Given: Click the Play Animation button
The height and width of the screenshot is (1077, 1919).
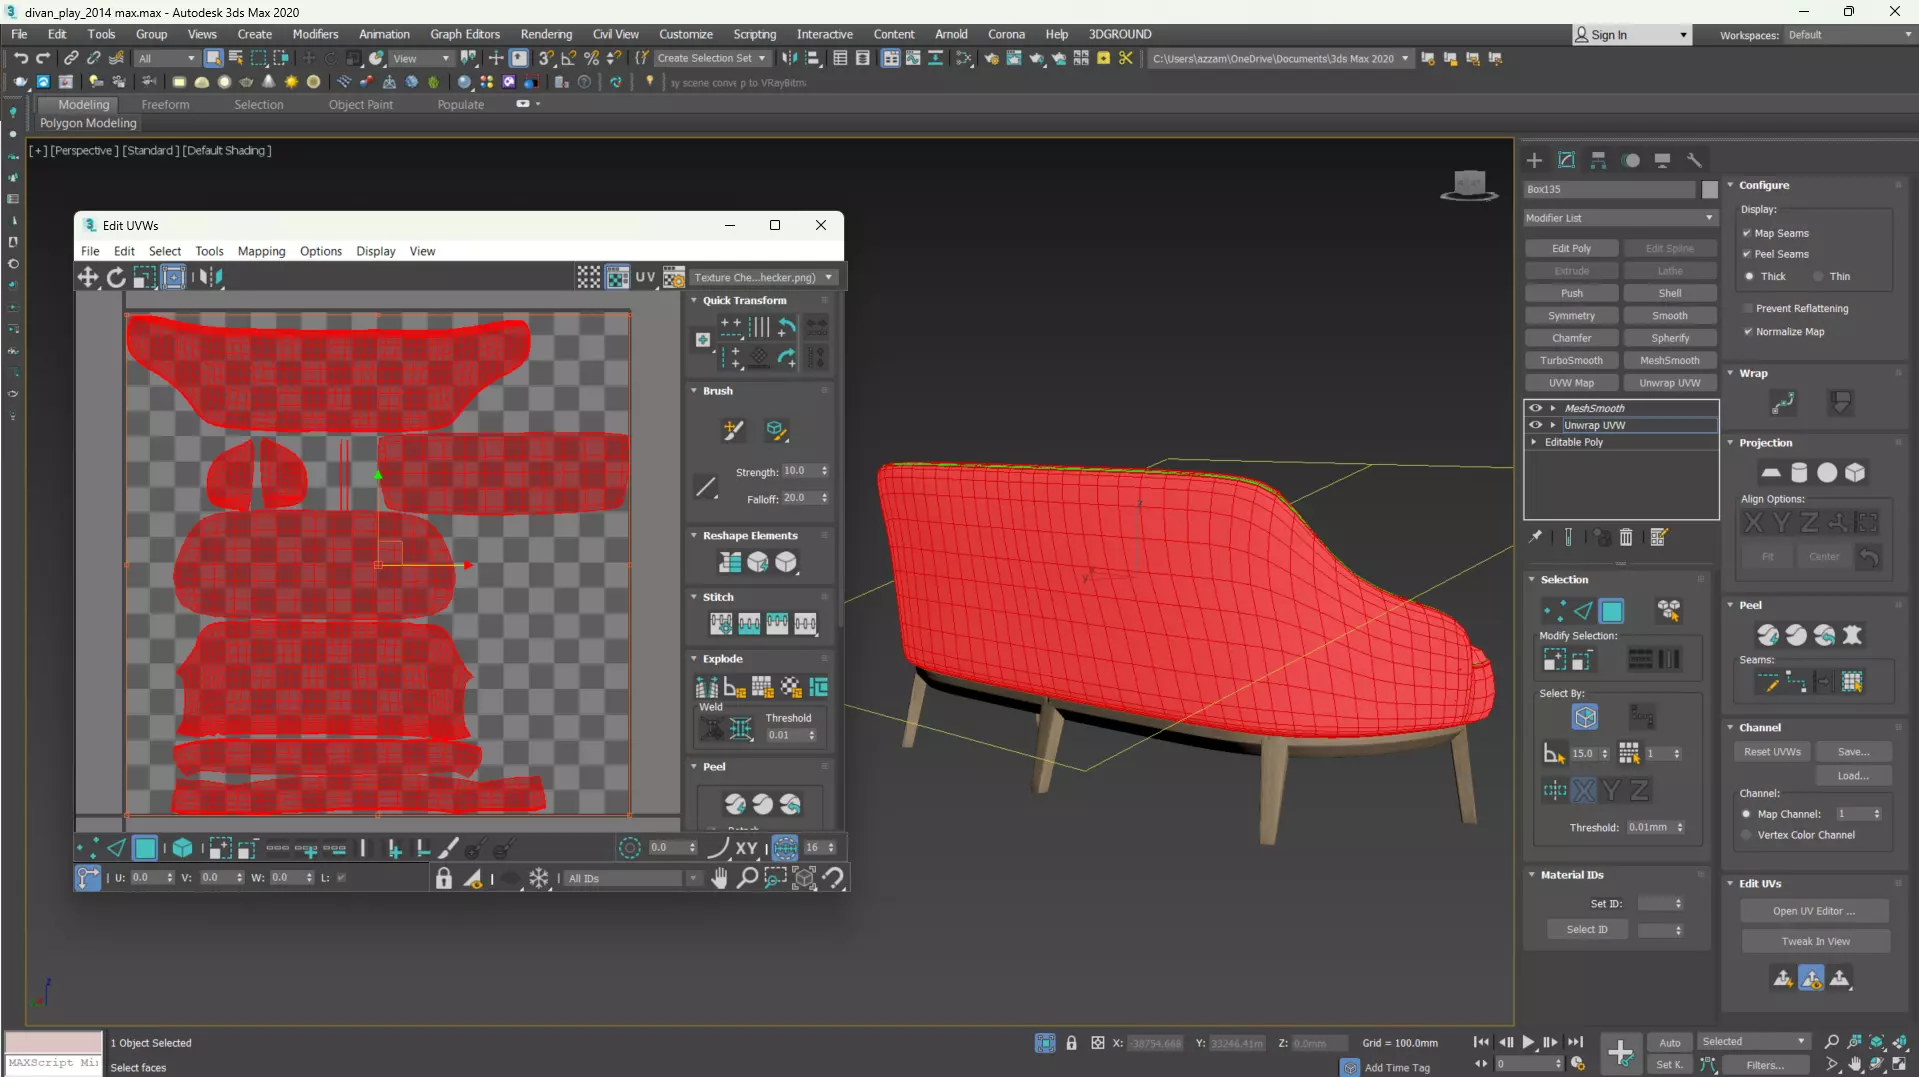Looking at the screenshot, I should (x=1528, y=1042).
